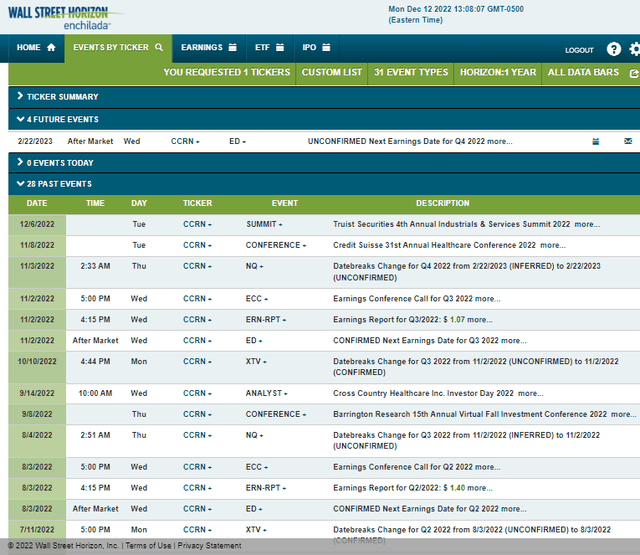Sort by the TICKER column header
This screenshot has width=640, height=555.
[x=197, y=203]
